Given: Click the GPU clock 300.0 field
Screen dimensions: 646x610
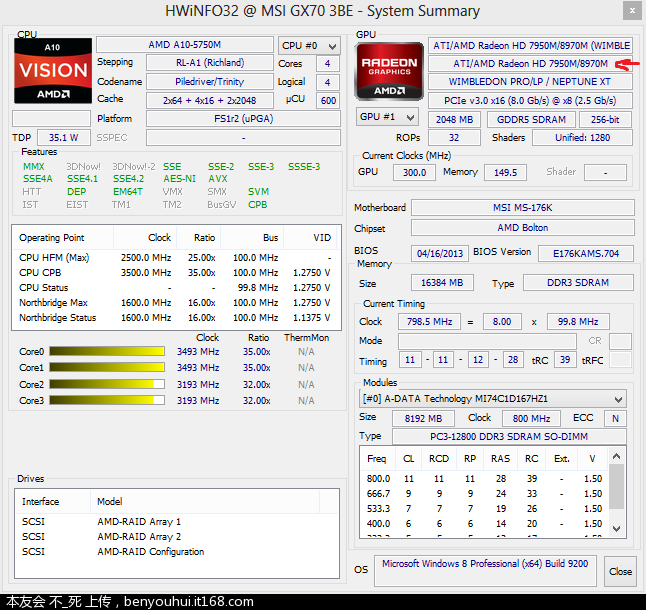Looking at the screenshot, I should click(414, 172).
